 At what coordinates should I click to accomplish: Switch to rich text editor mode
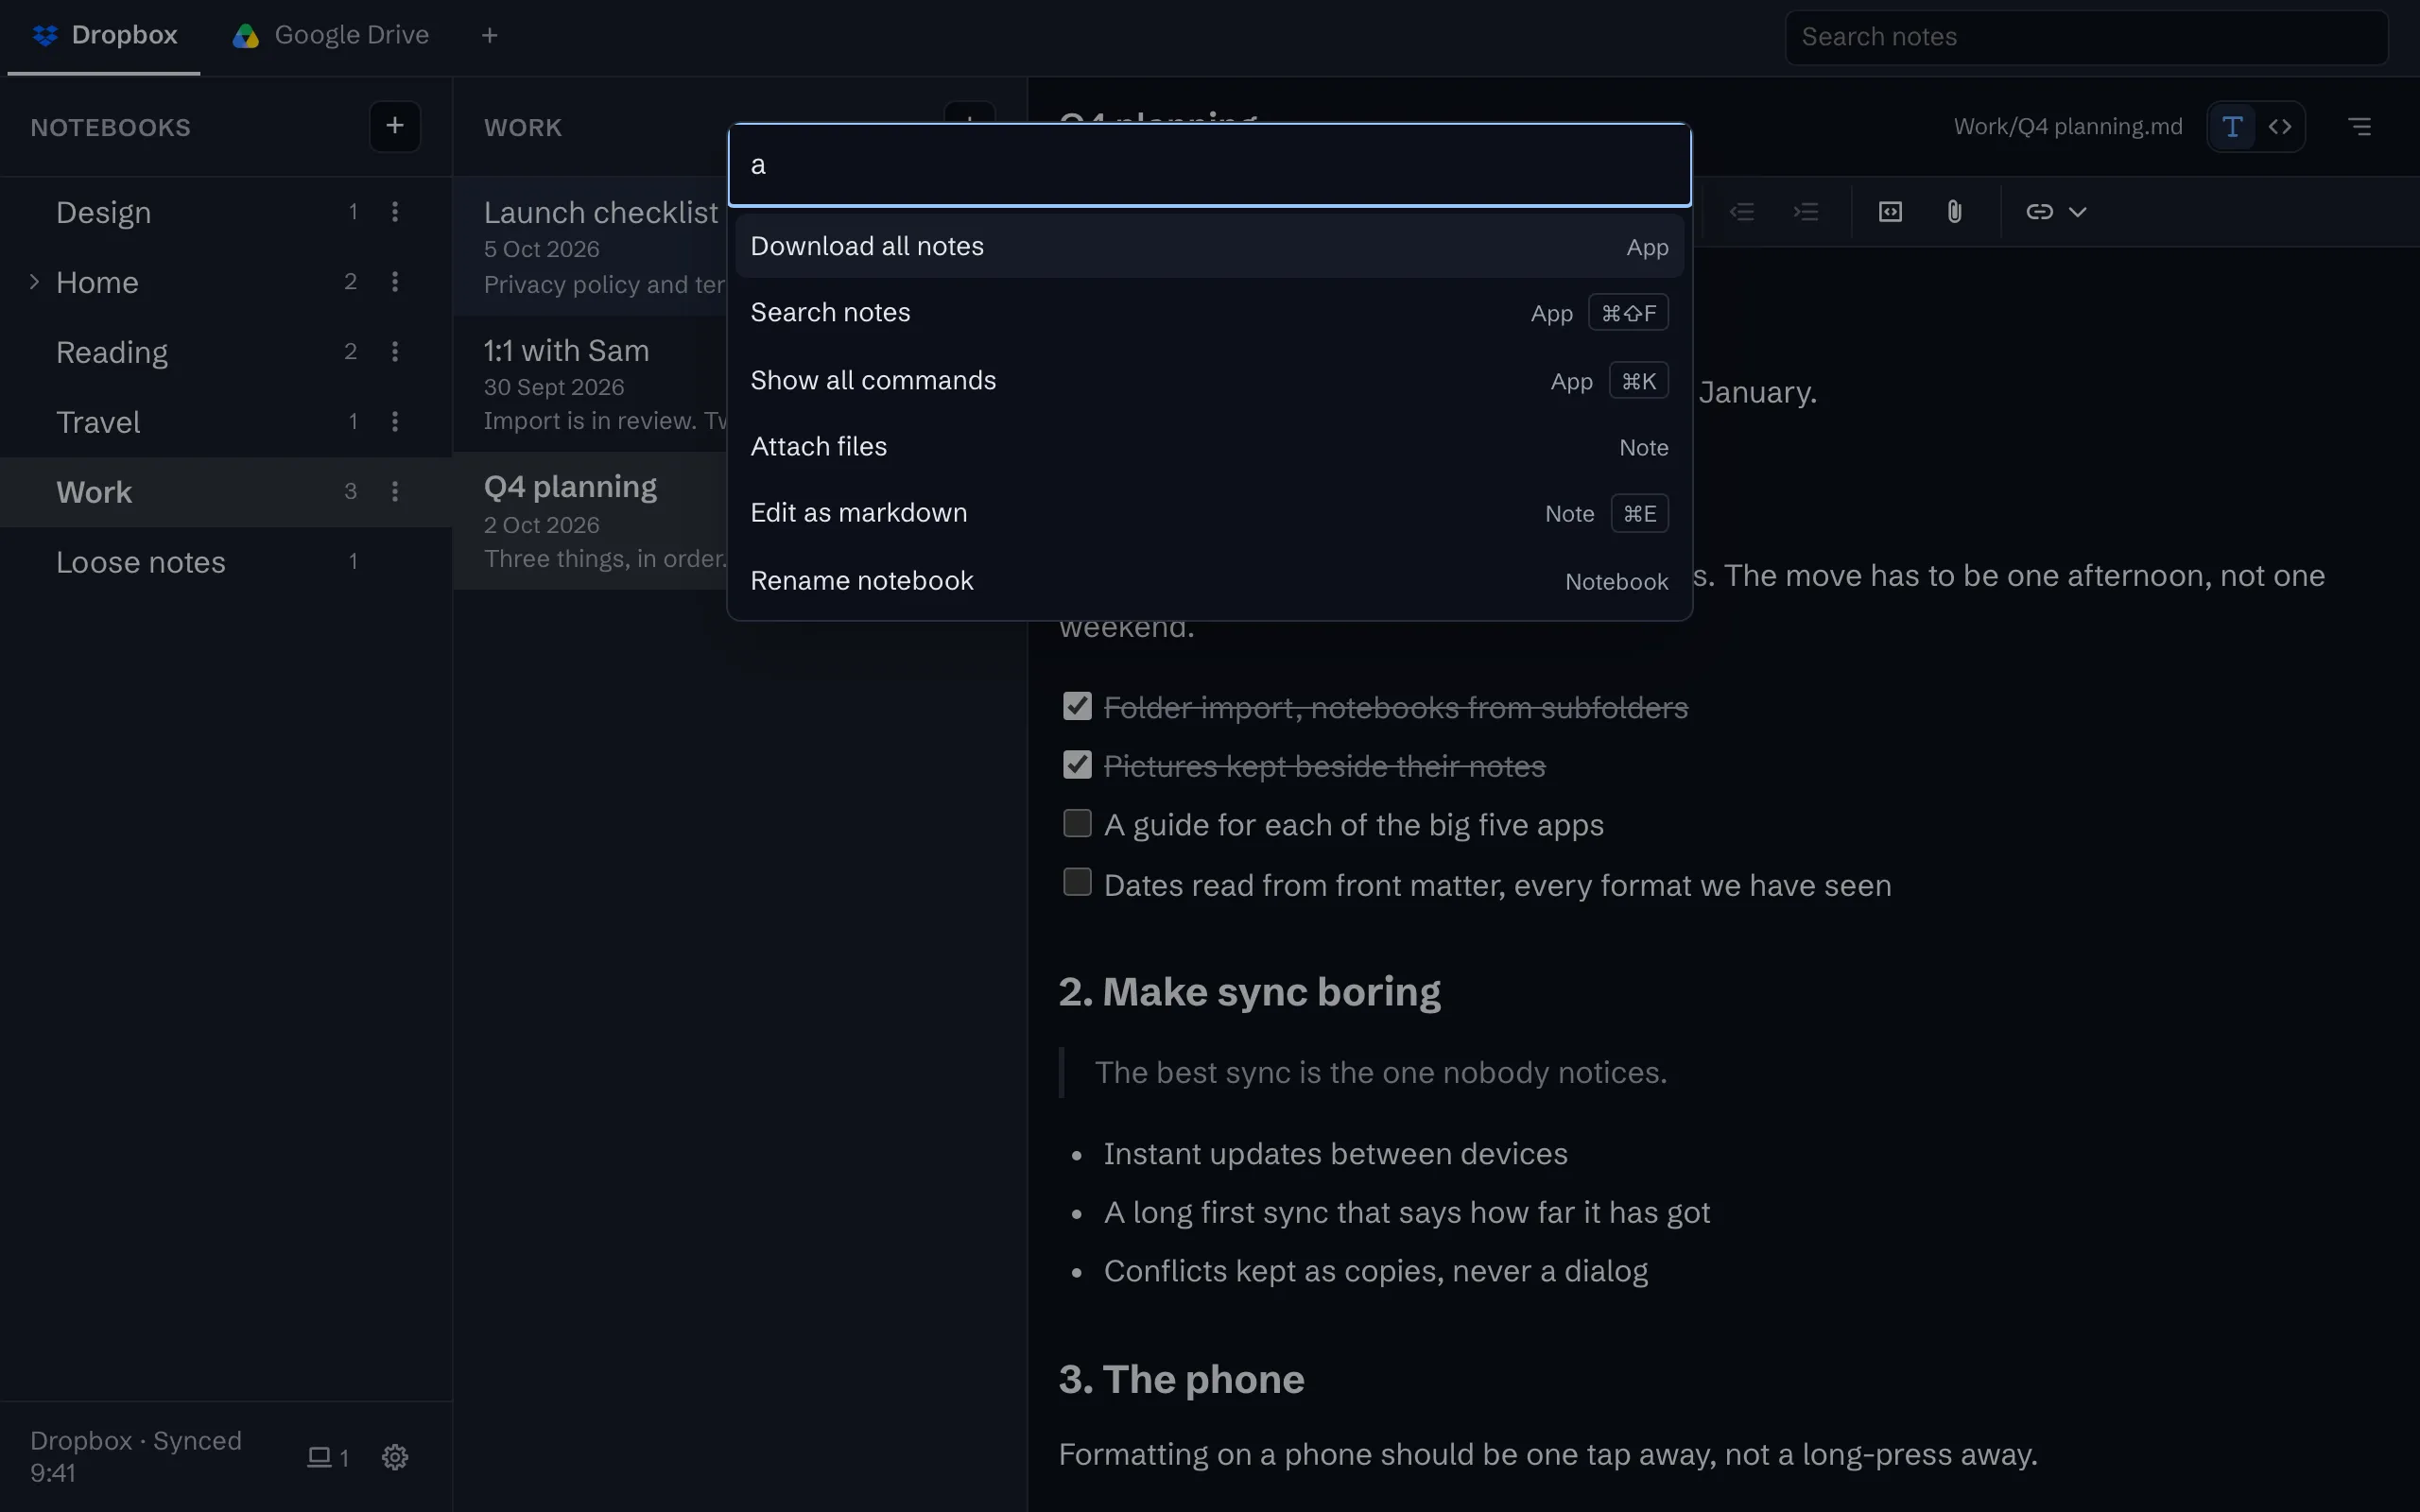(x=2232, y=127)
